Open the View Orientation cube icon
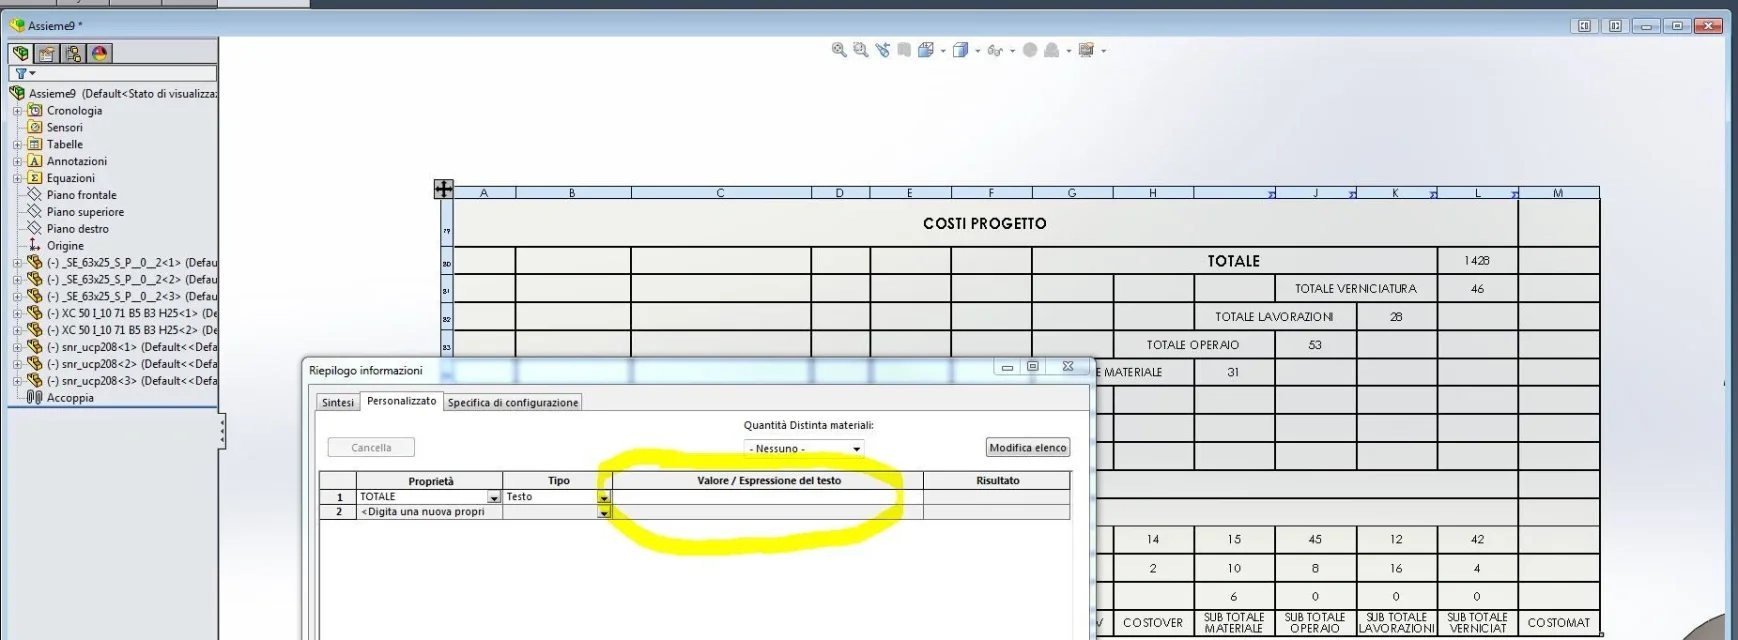The height and width of the screenshot is (640, 1738). (926, 50)
